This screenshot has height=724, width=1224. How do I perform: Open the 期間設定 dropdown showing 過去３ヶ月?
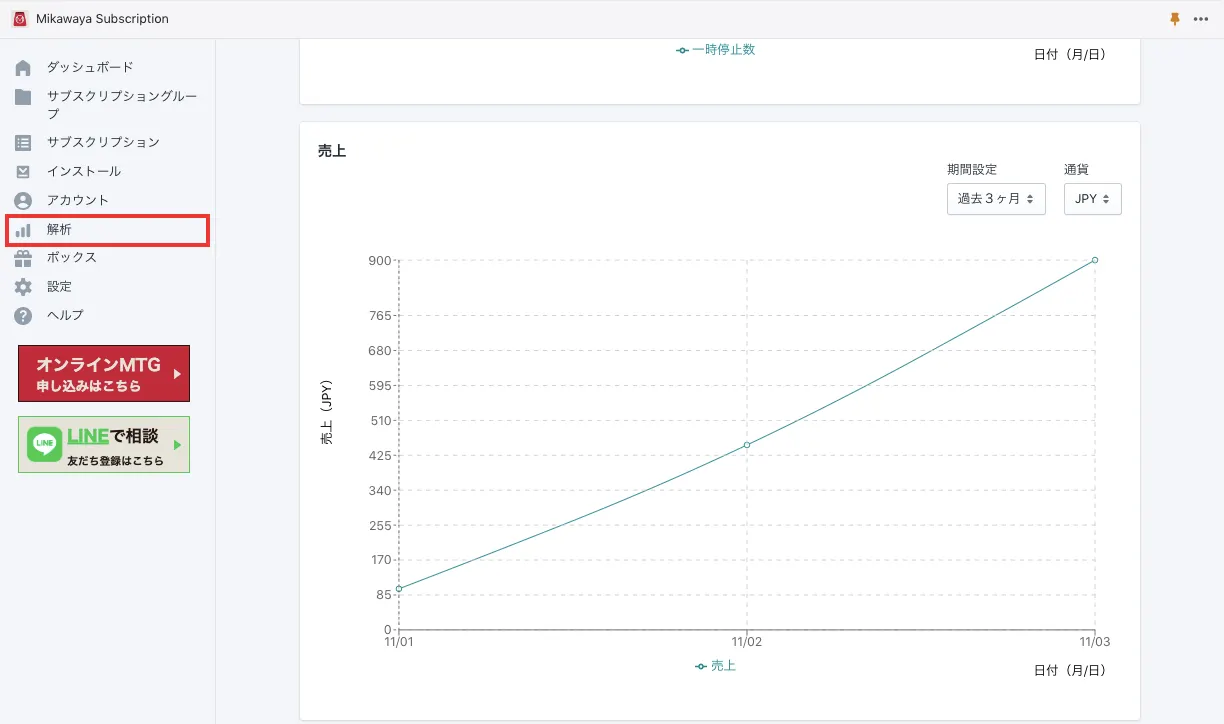[996, 199]
